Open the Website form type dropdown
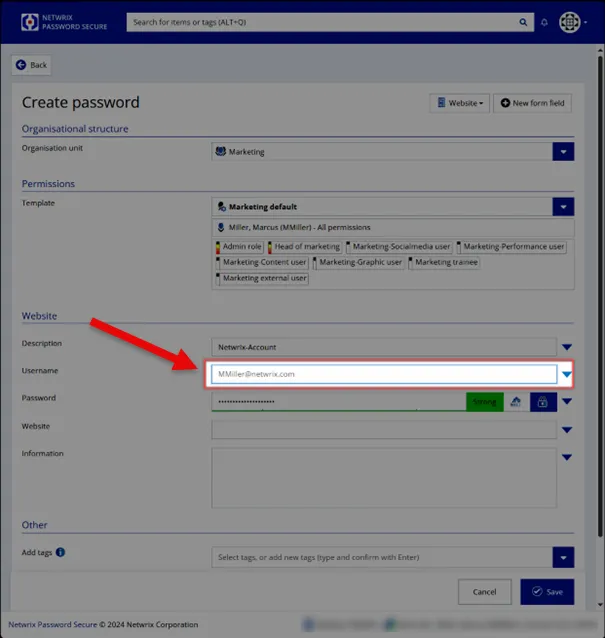The height and width of the screenshot is (638, 605). point(459,103)
